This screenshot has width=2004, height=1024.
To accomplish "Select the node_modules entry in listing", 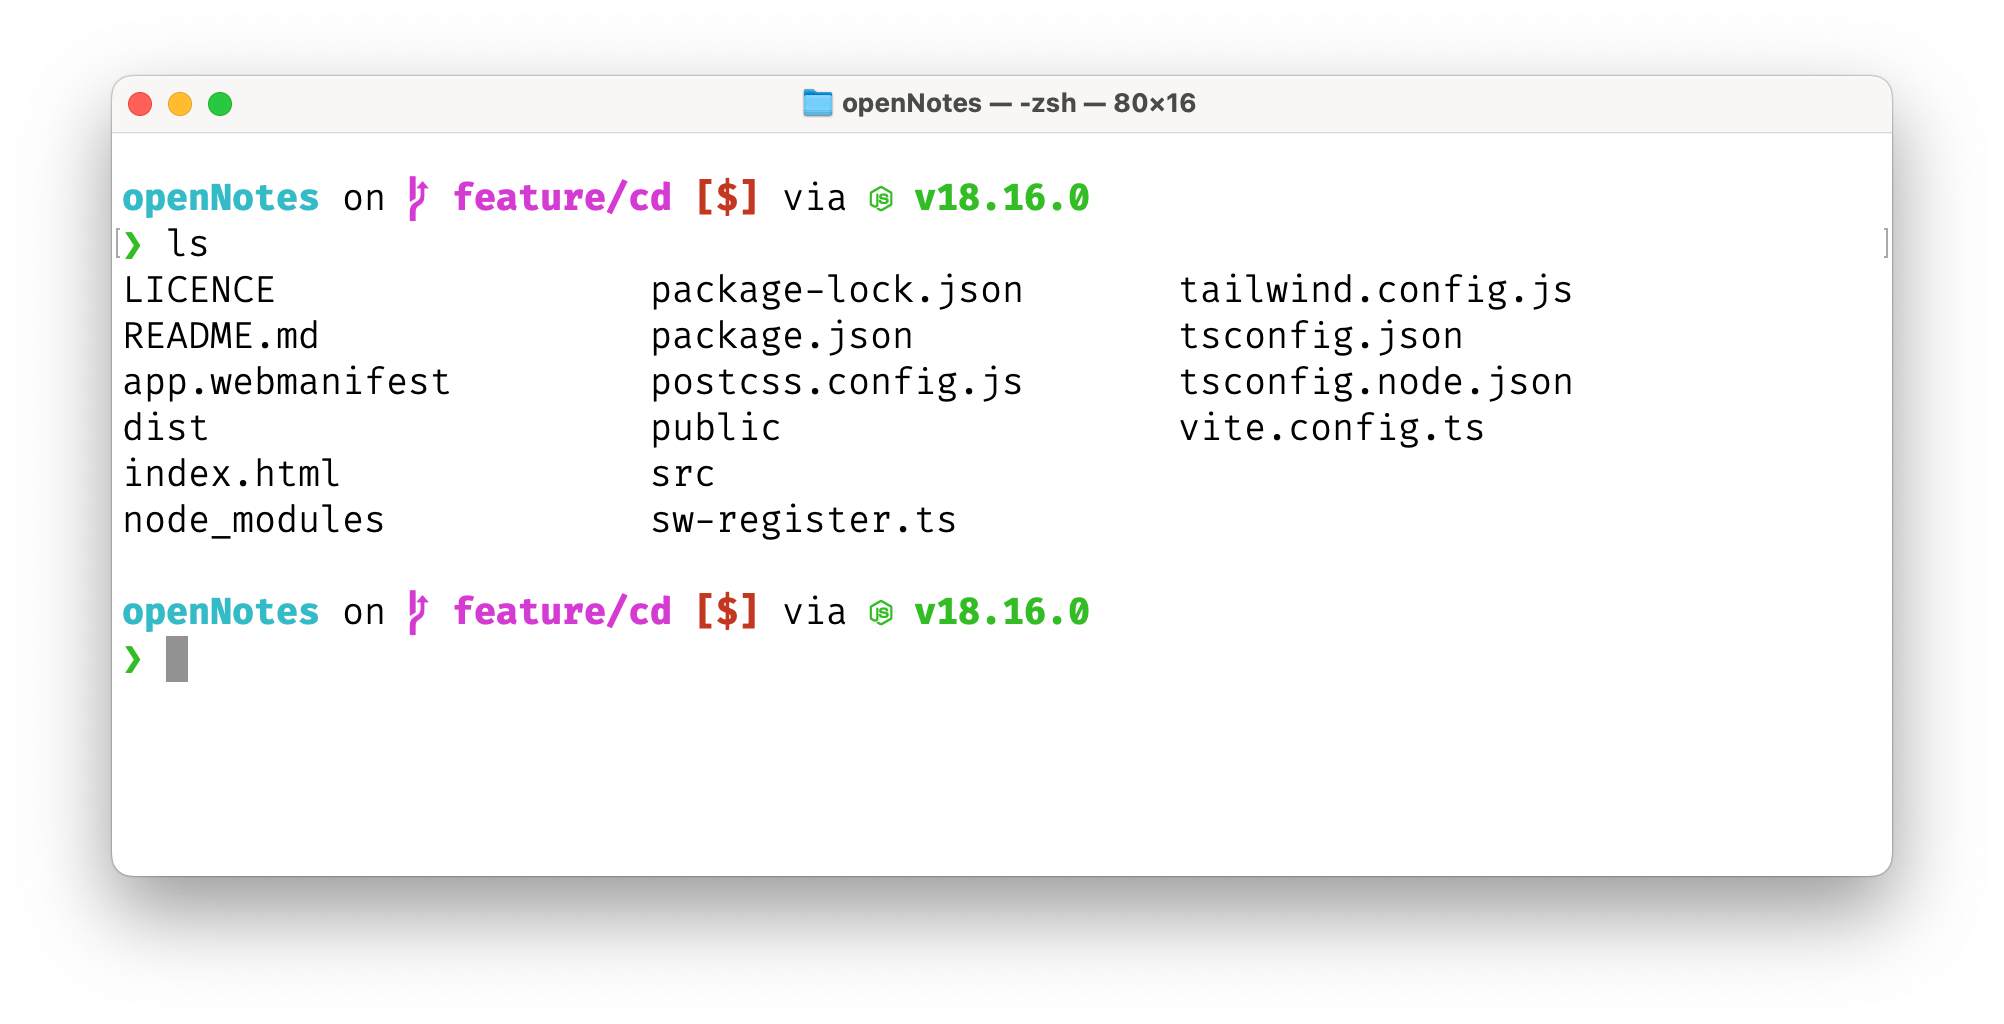I will pyautogui.click(x=253, y=519).
